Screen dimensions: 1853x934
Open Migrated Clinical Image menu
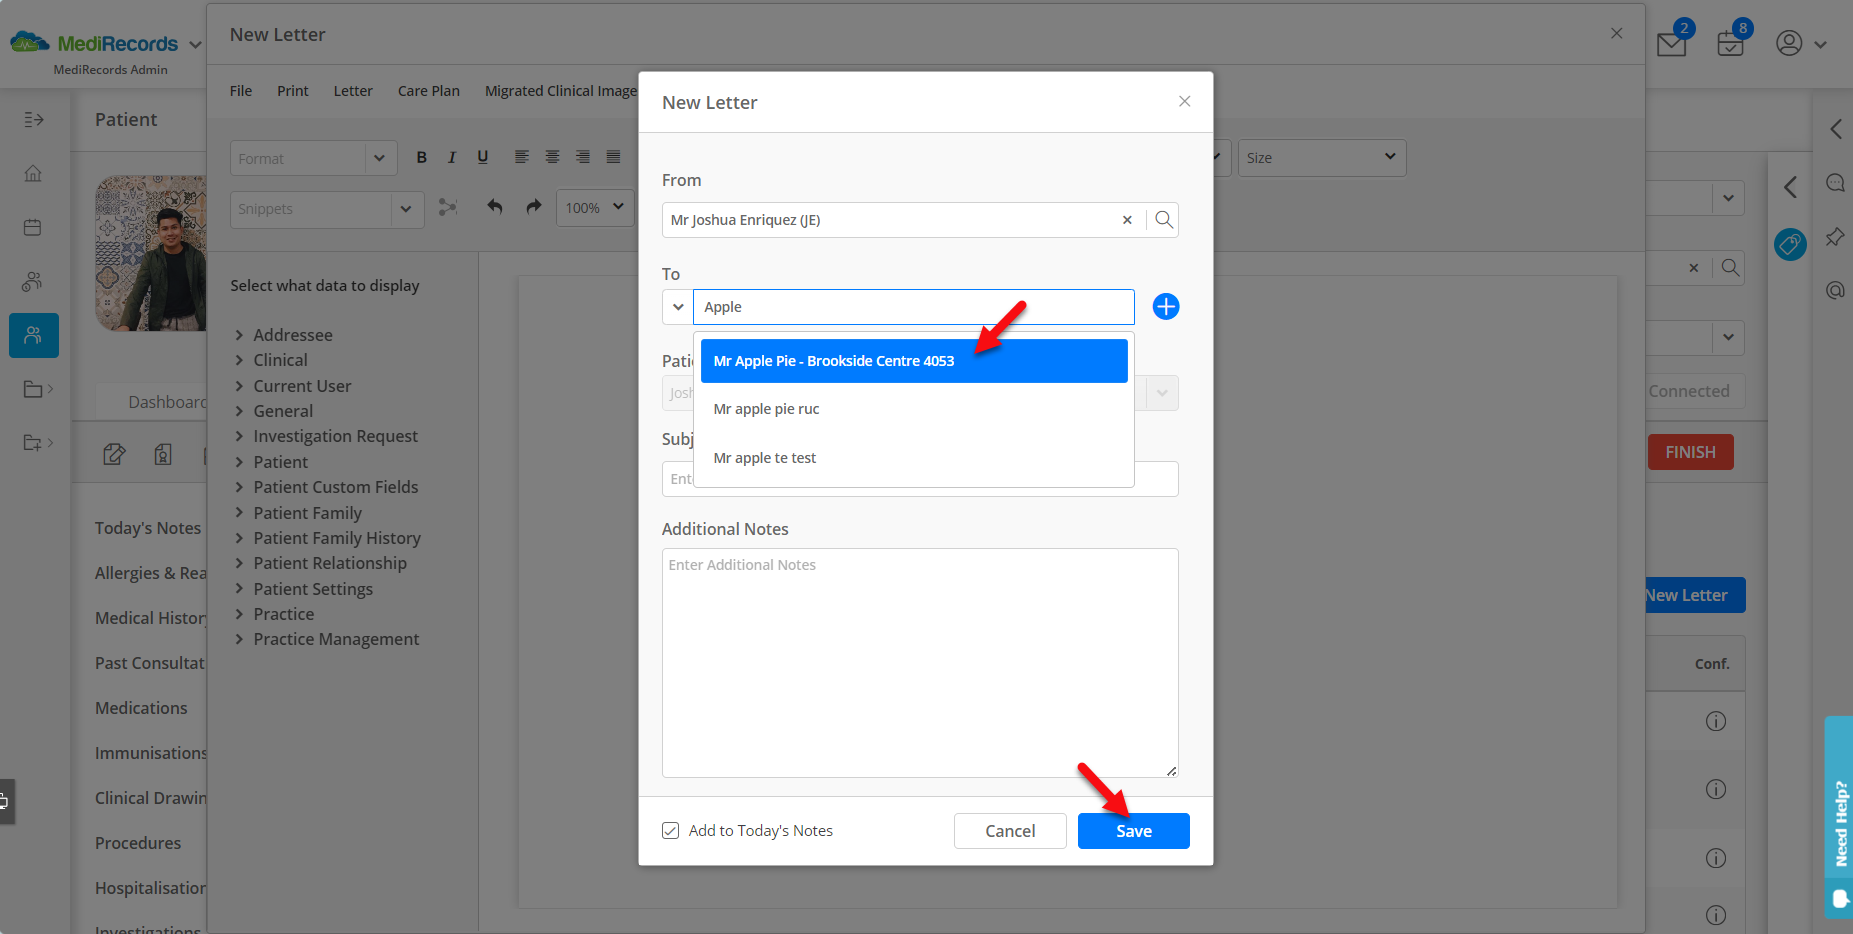coord(561,91)
